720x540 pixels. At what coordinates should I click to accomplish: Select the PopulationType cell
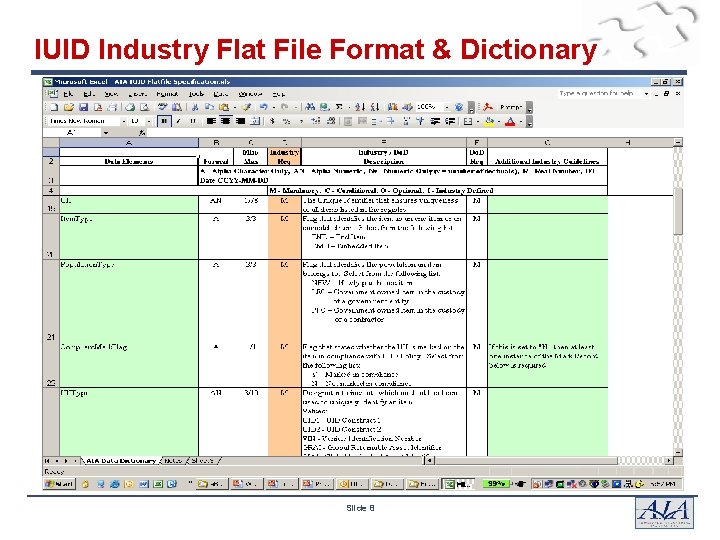129,301
